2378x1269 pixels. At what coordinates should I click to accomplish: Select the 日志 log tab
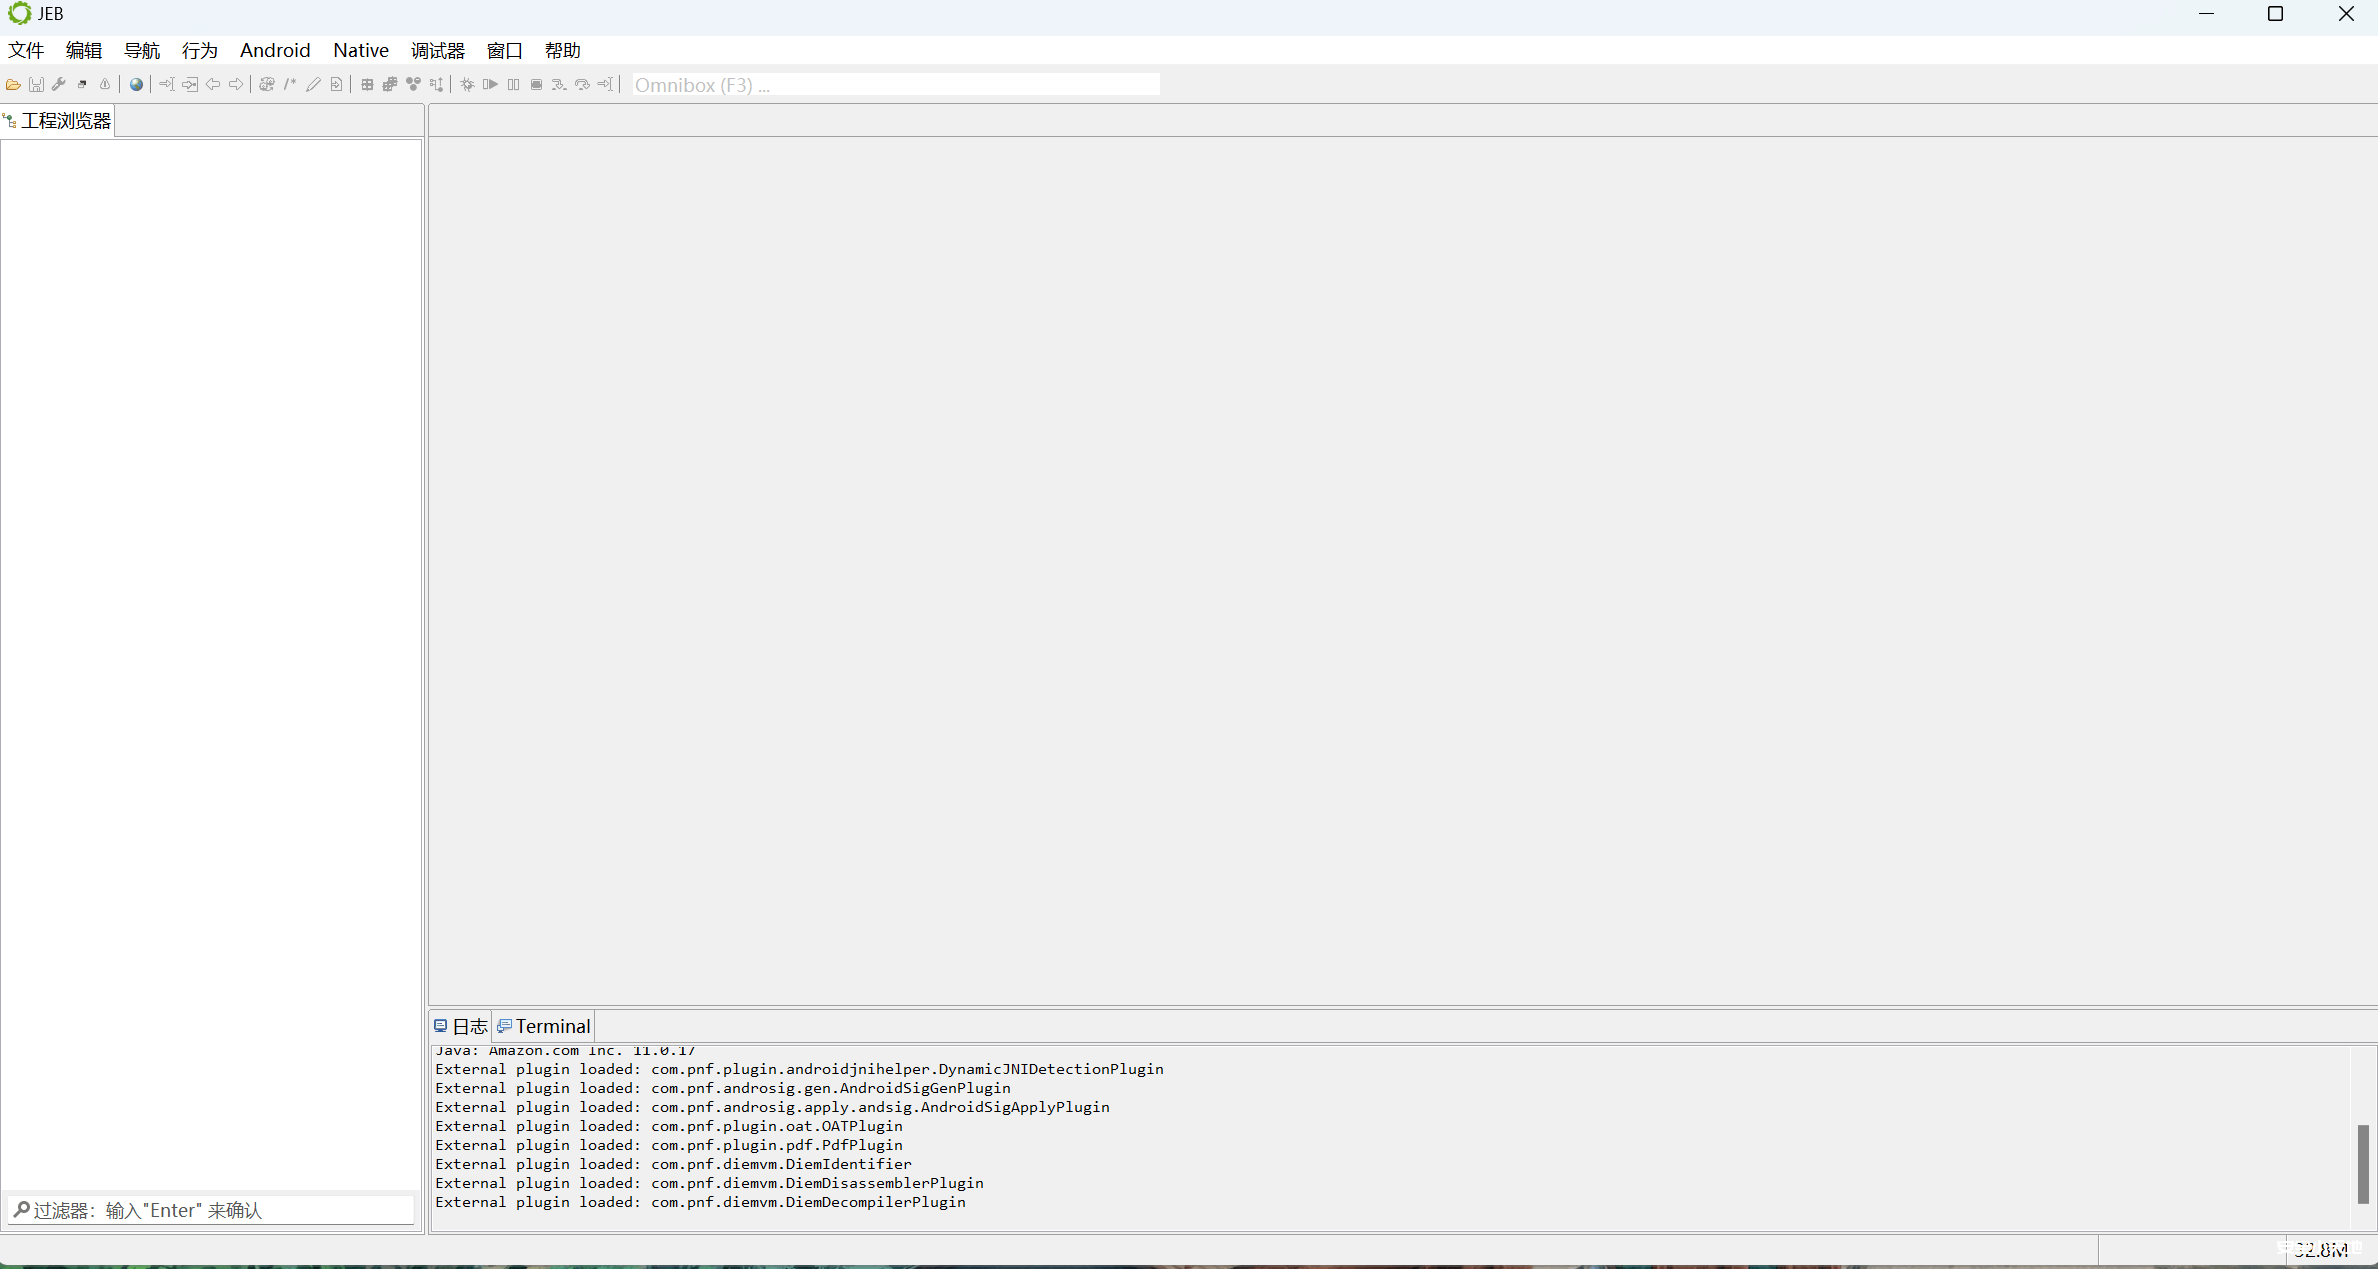click(461, 1026)
